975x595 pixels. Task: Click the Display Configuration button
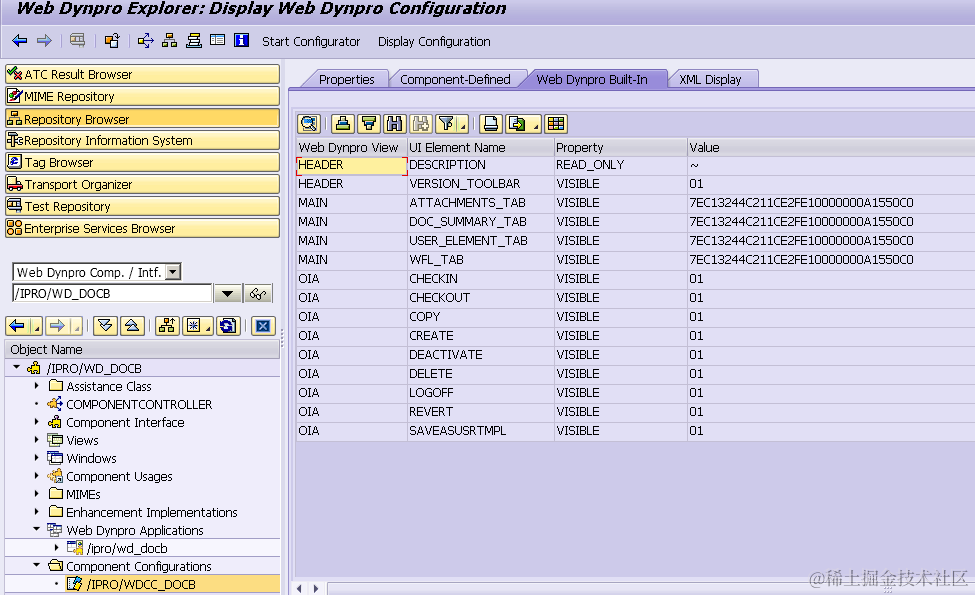434,42
